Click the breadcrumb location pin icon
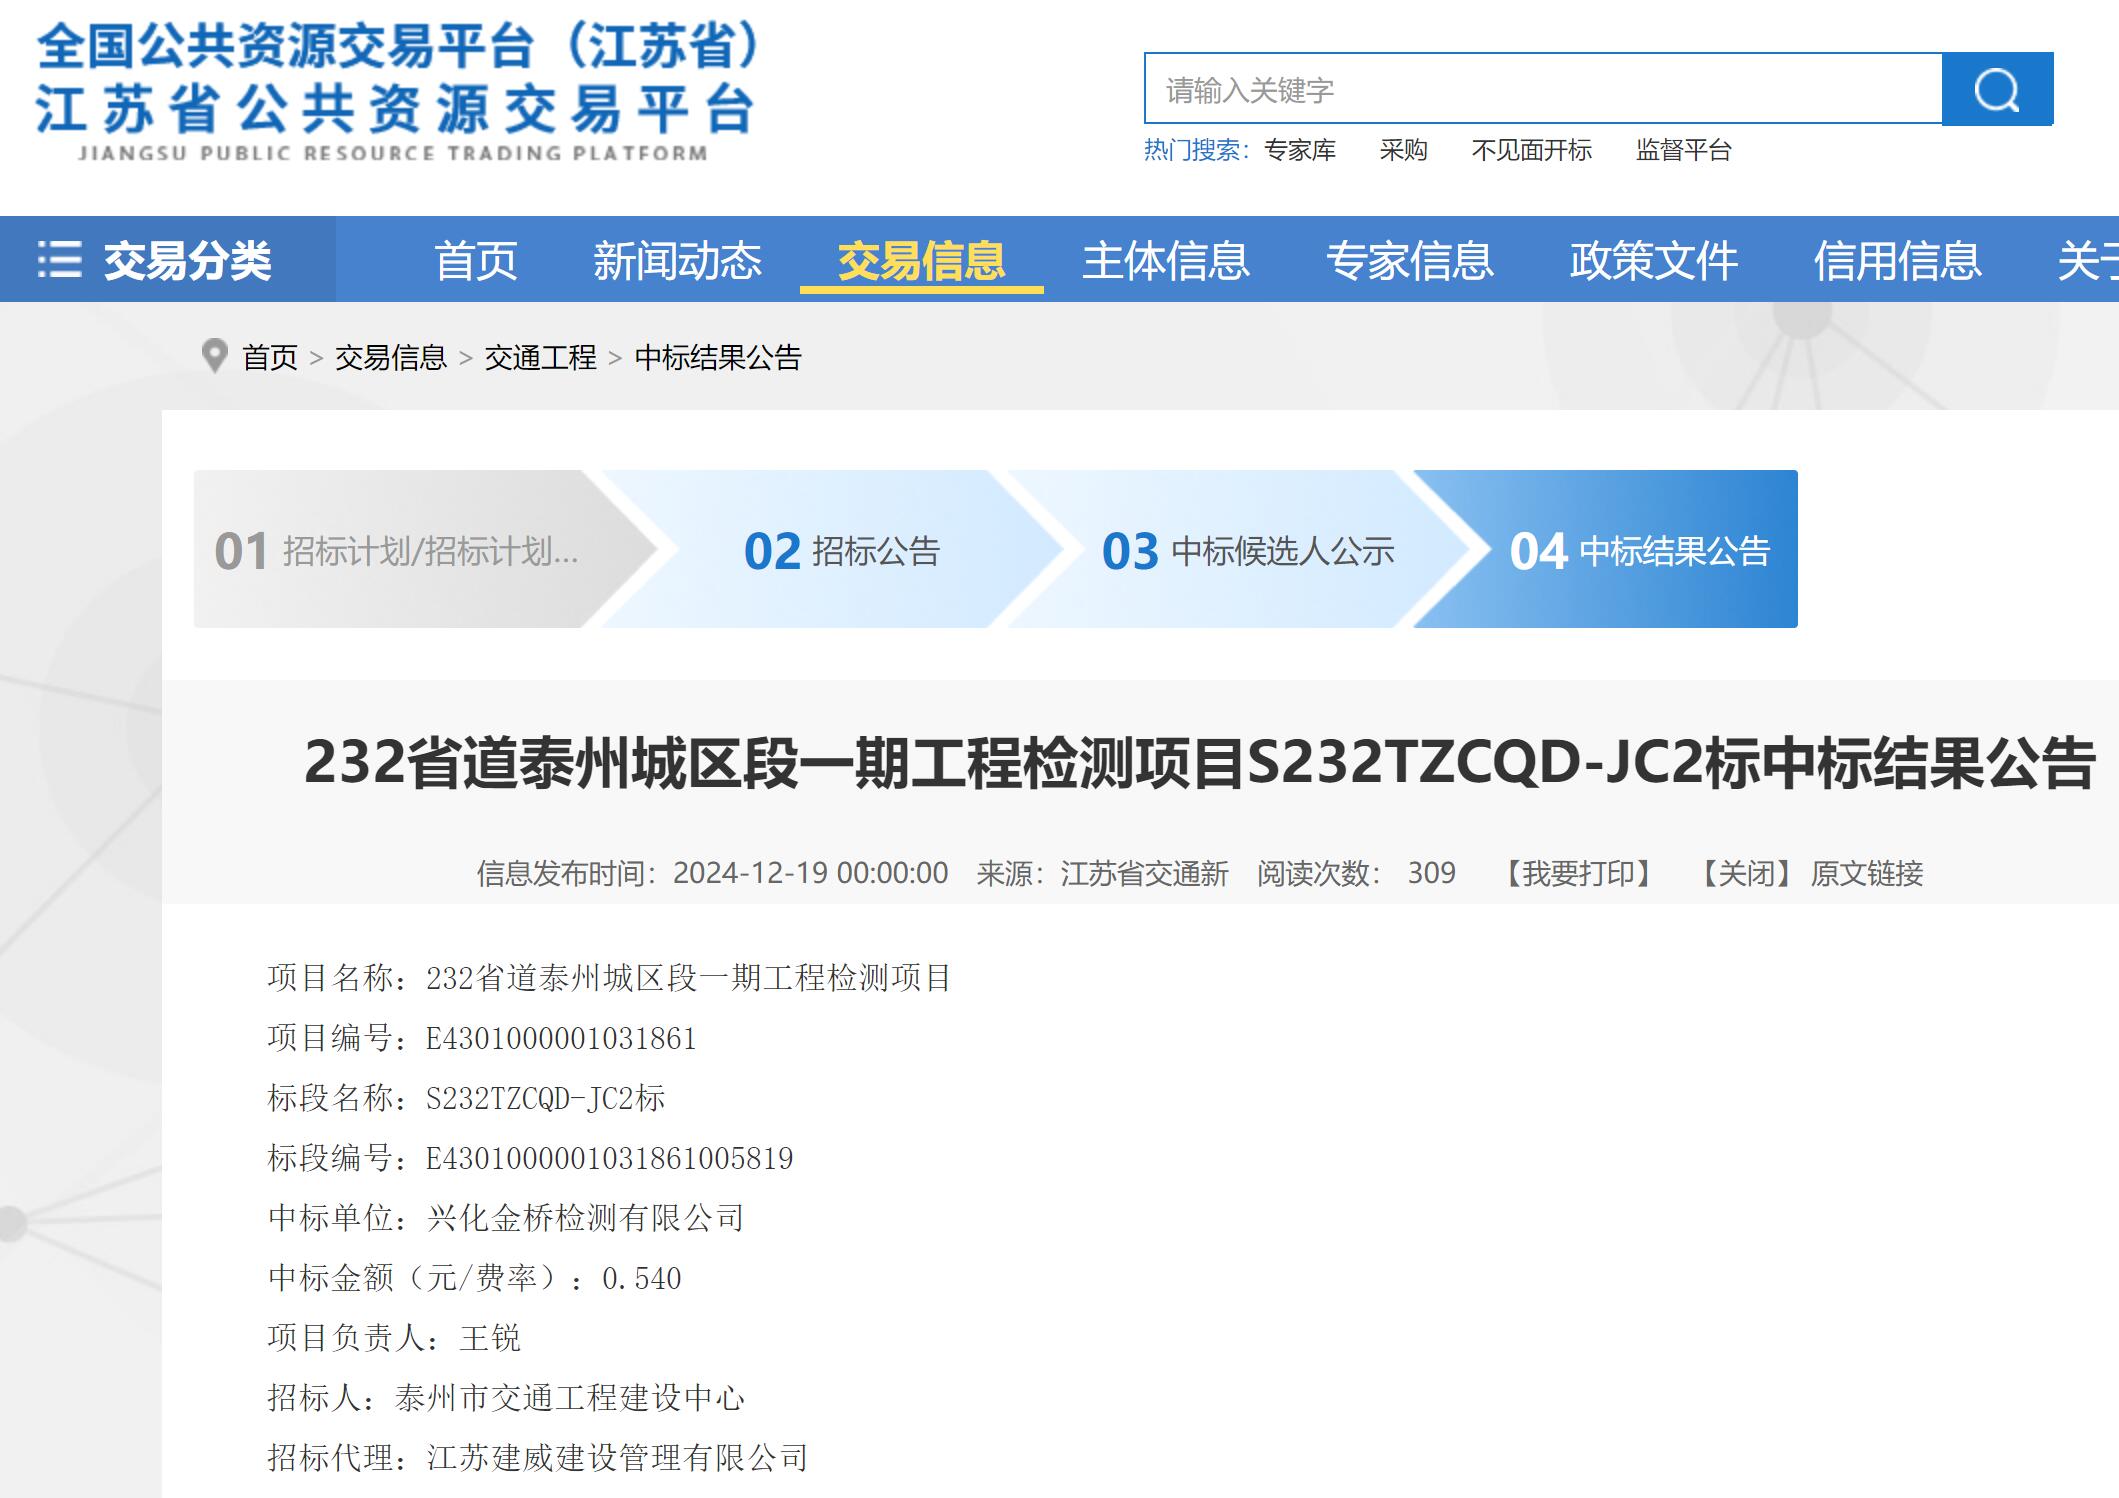 (x=214, y=356)
